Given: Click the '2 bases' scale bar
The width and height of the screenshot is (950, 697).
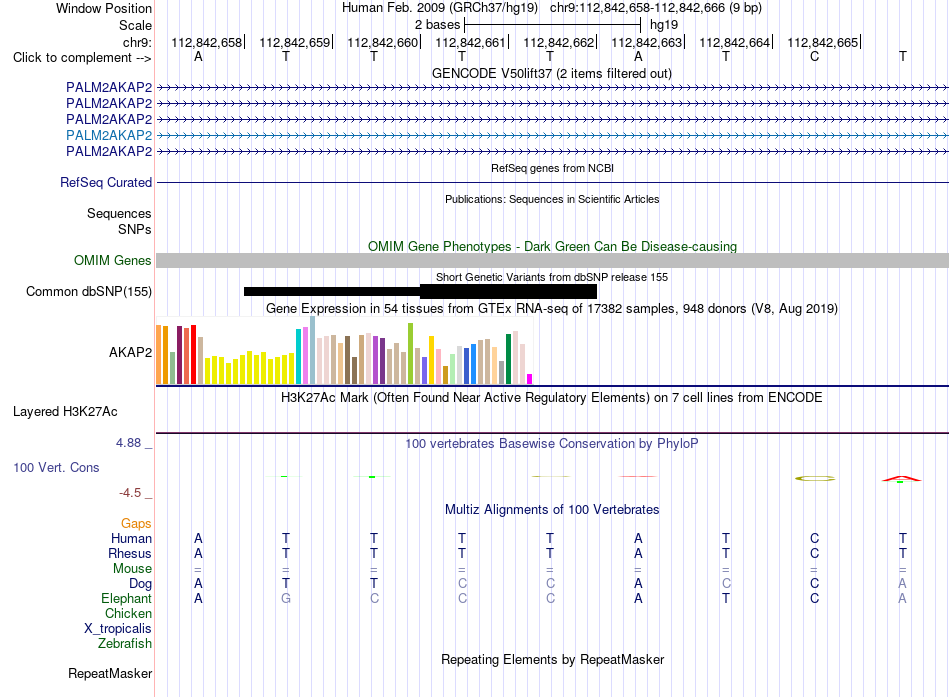Looking at the screenshot, I should [x=552, y=25].
